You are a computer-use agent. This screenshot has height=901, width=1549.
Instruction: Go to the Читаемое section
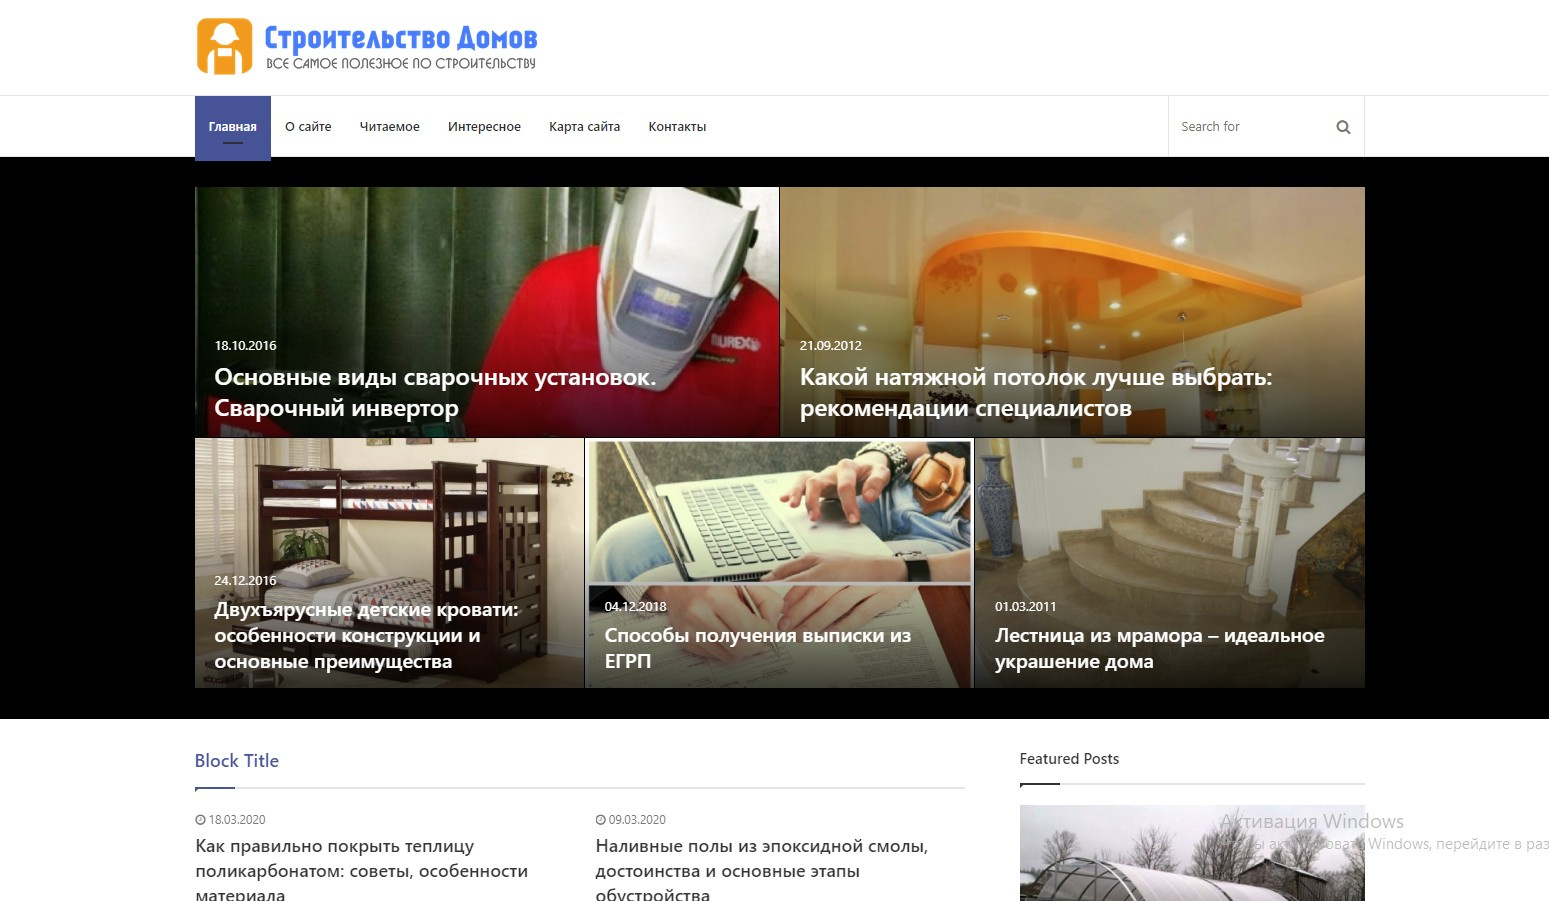click(390, 127)
